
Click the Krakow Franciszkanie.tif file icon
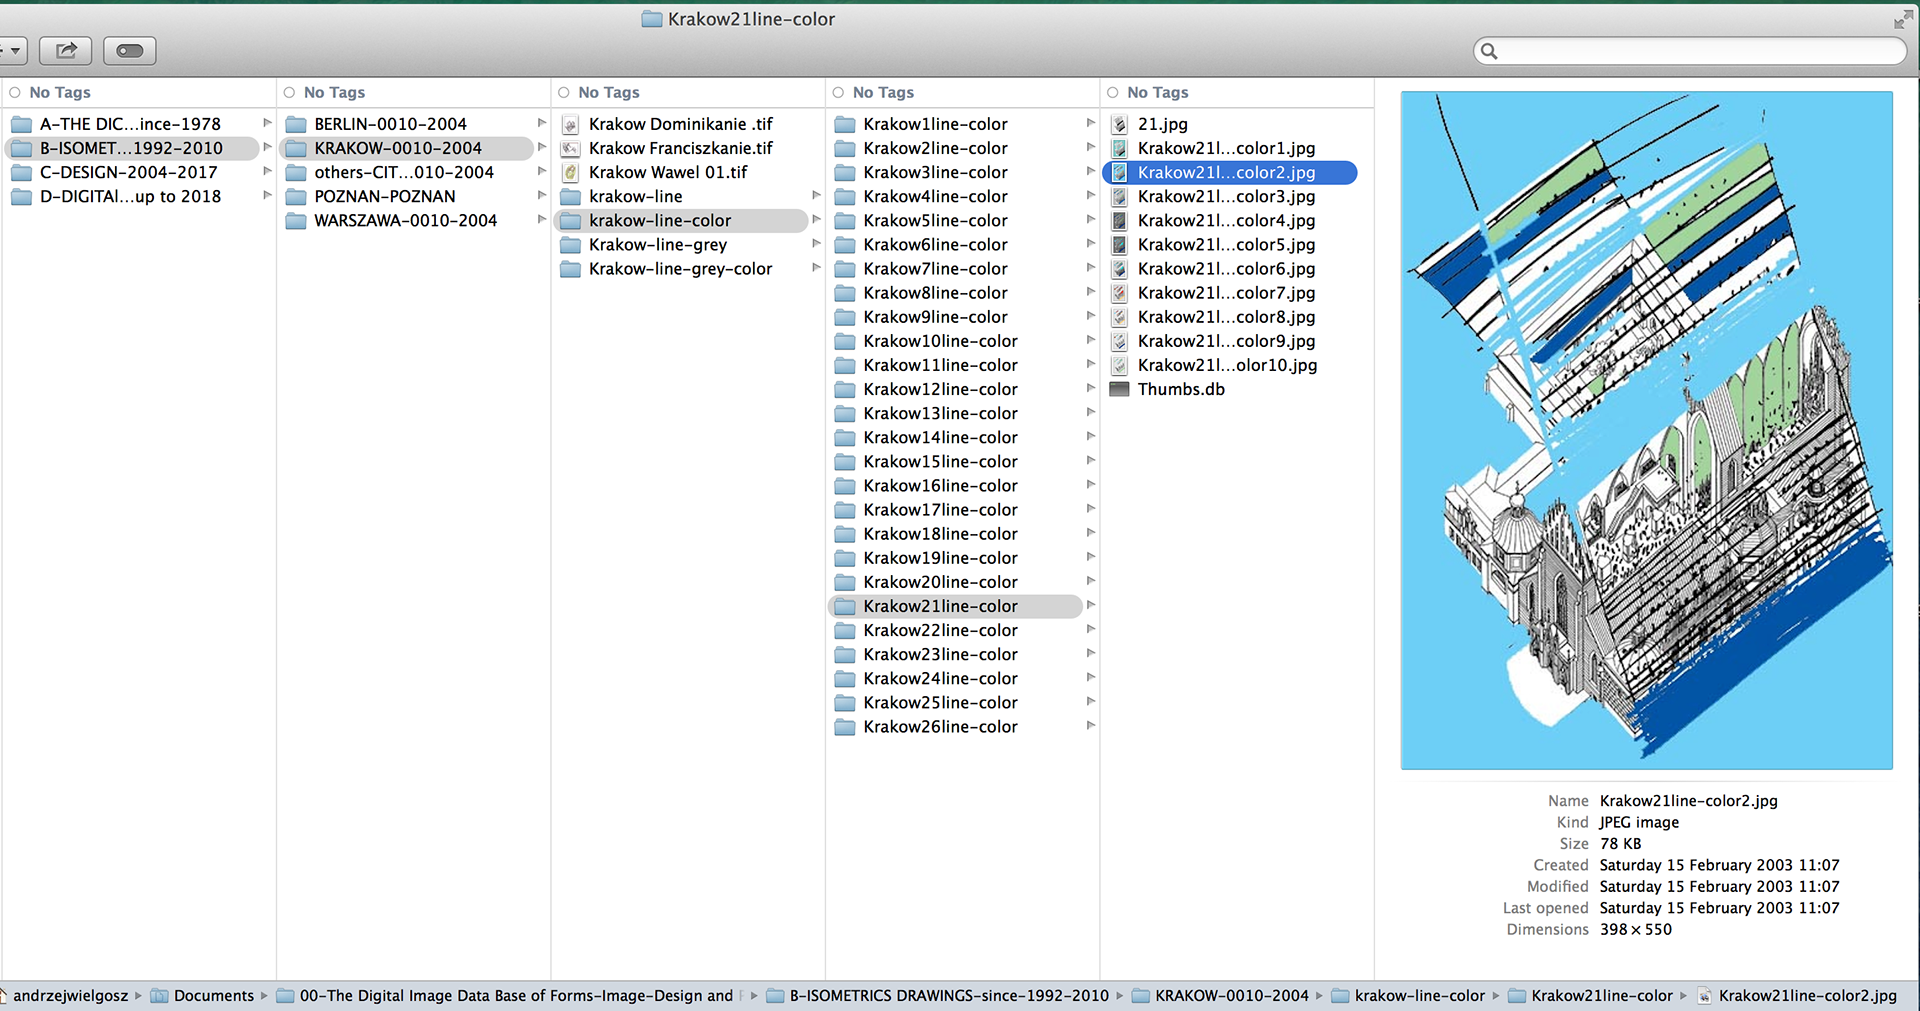pyautogui.click(x=570, y=148)
